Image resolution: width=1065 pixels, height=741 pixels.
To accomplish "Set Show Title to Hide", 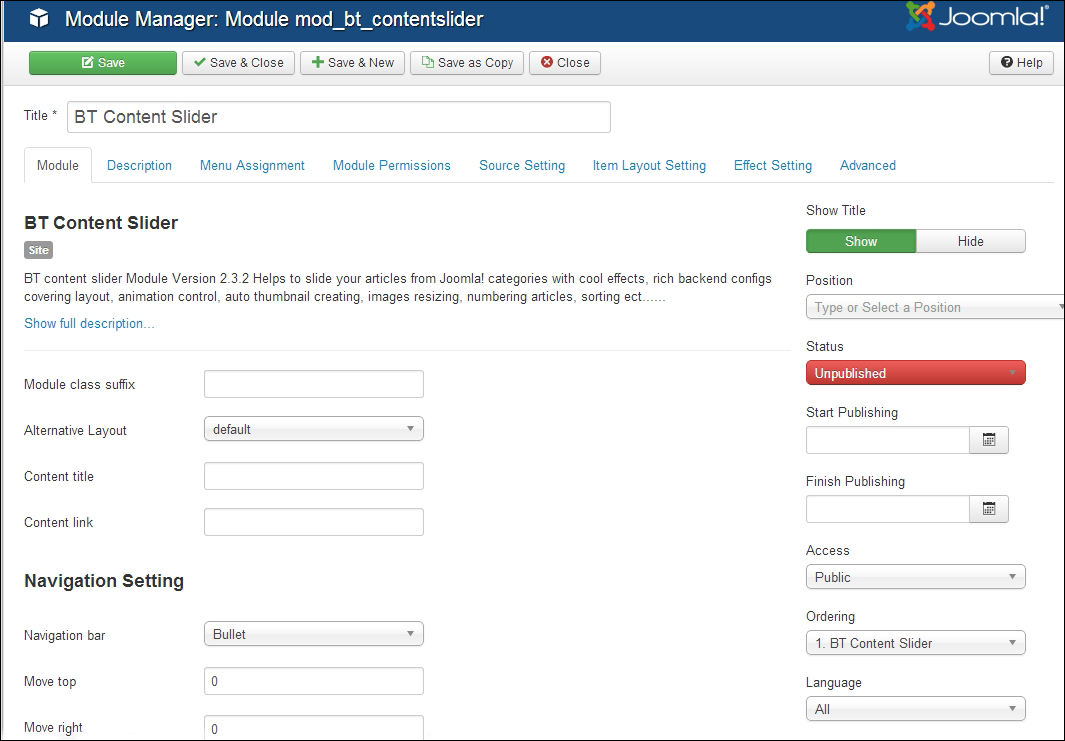I will coord(971,241).
